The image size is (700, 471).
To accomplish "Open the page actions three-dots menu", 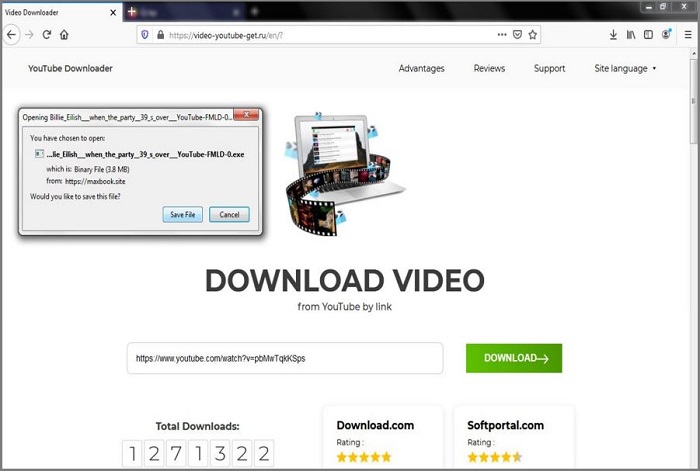I will click(502, 34).
